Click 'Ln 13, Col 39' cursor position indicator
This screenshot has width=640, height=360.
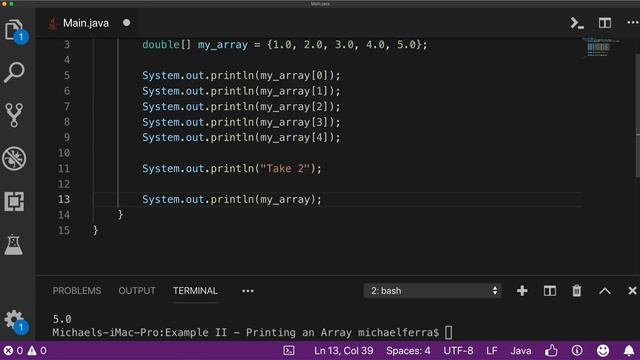344,351
